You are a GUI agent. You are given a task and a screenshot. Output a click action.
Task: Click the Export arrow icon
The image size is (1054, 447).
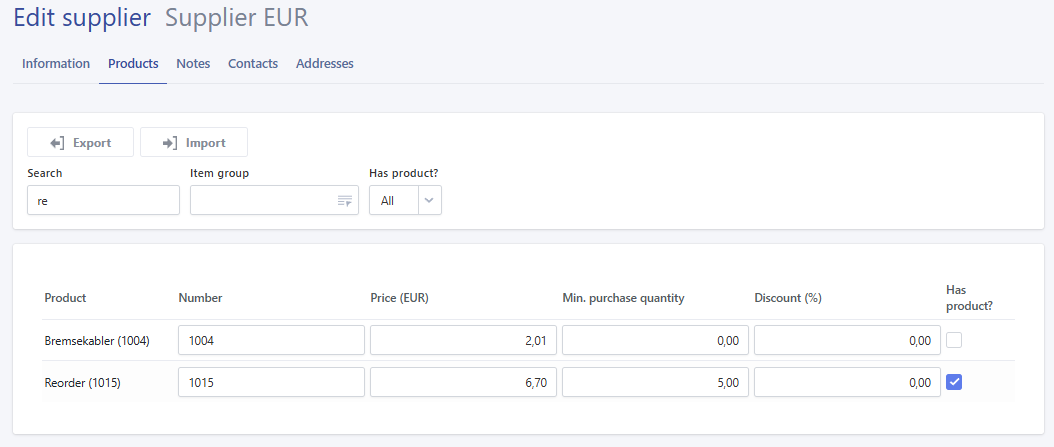(x=57, y=143)
